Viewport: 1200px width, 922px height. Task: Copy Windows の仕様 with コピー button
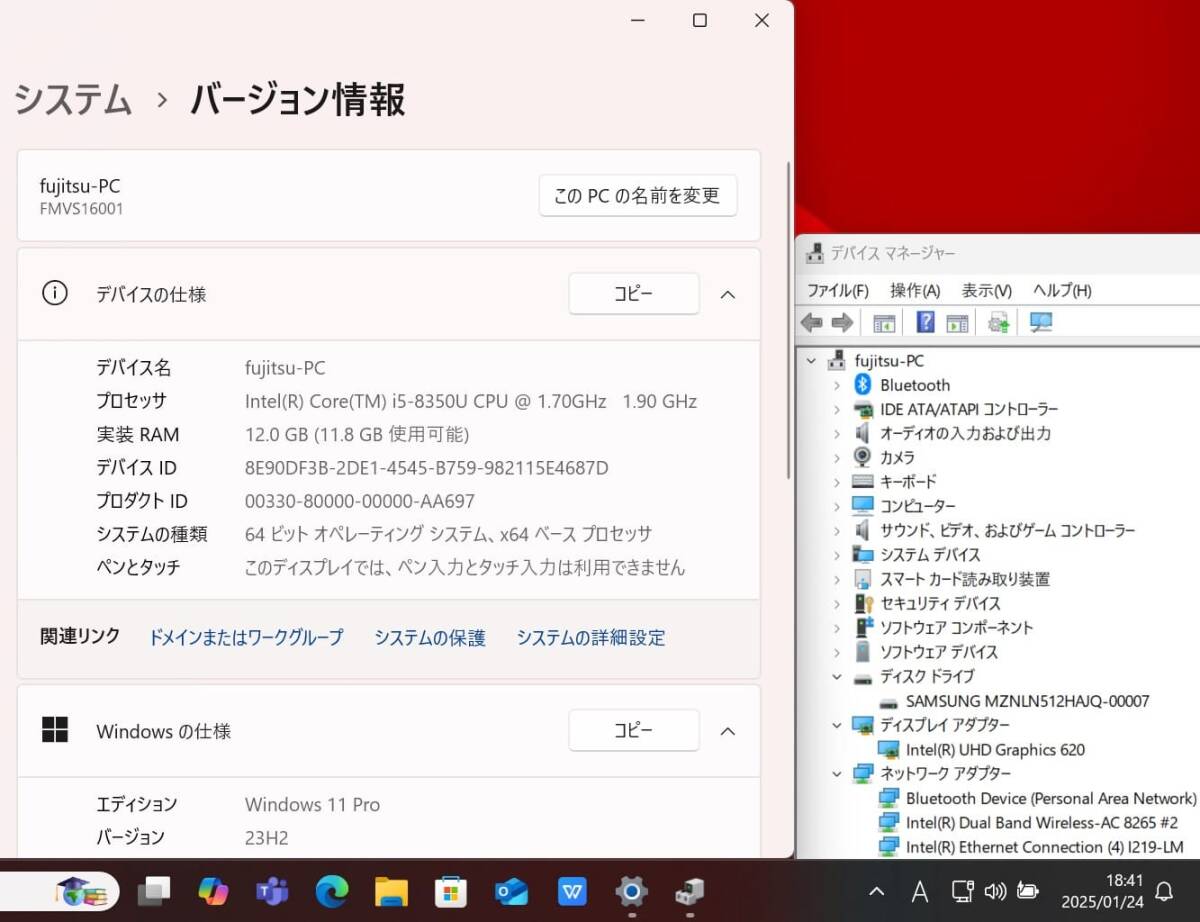(x=634, y=731)
